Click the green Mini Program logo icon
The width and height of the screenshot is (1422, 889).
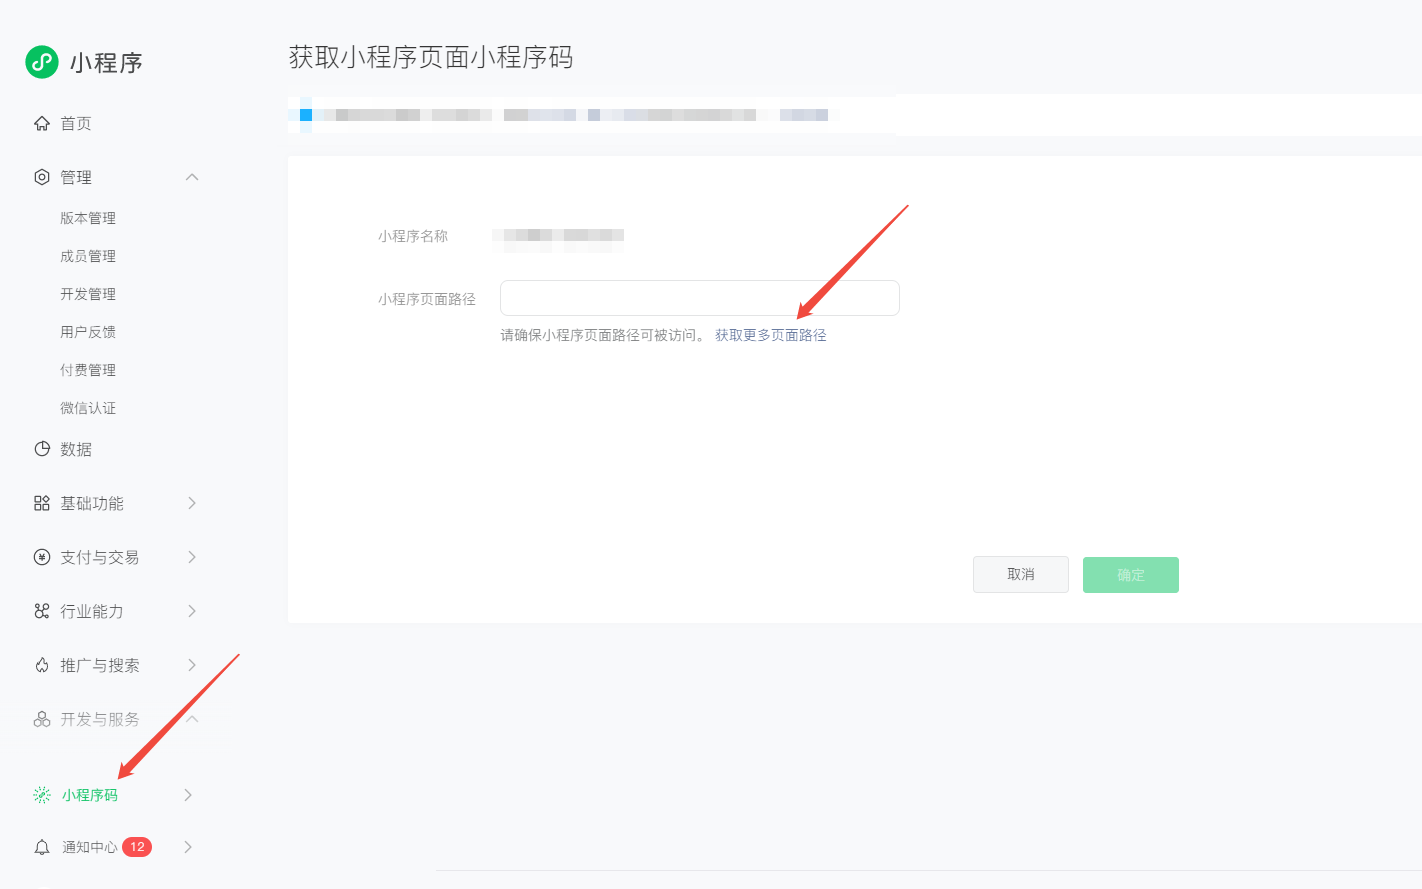(x=42, y=62)
